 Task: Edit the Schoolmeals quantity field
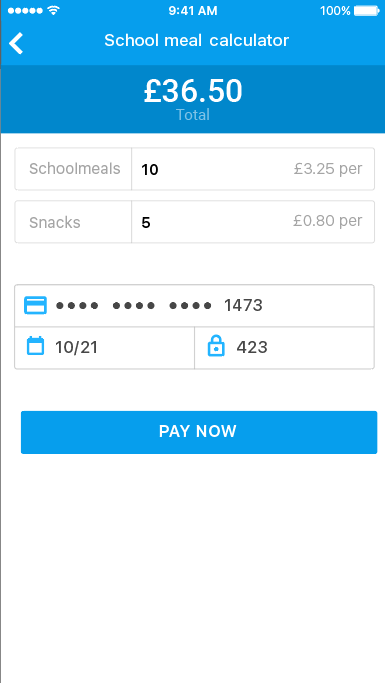pyautogui.click(x=253, y=169)
